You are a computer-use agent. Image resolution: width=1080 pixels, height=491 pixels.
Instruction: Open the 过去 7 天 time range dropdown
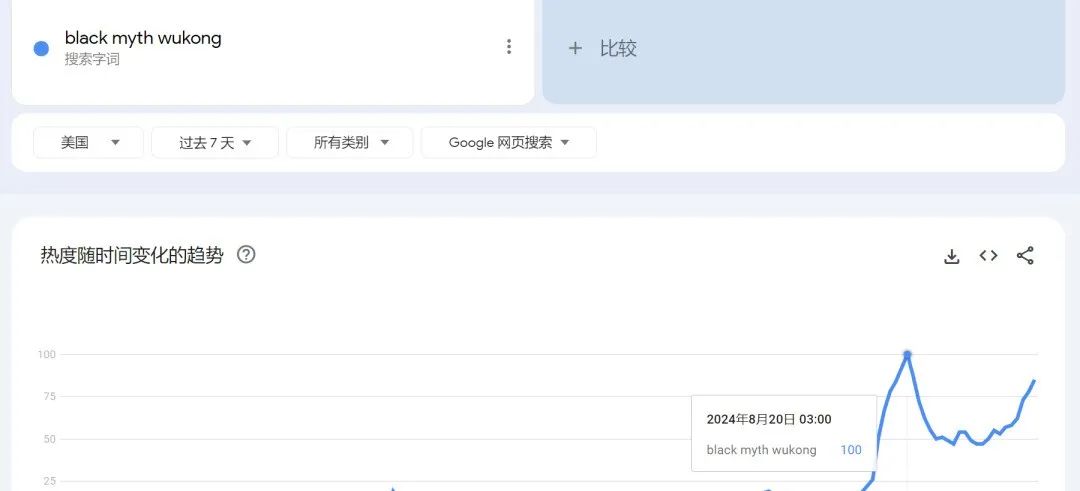(215, 143)
